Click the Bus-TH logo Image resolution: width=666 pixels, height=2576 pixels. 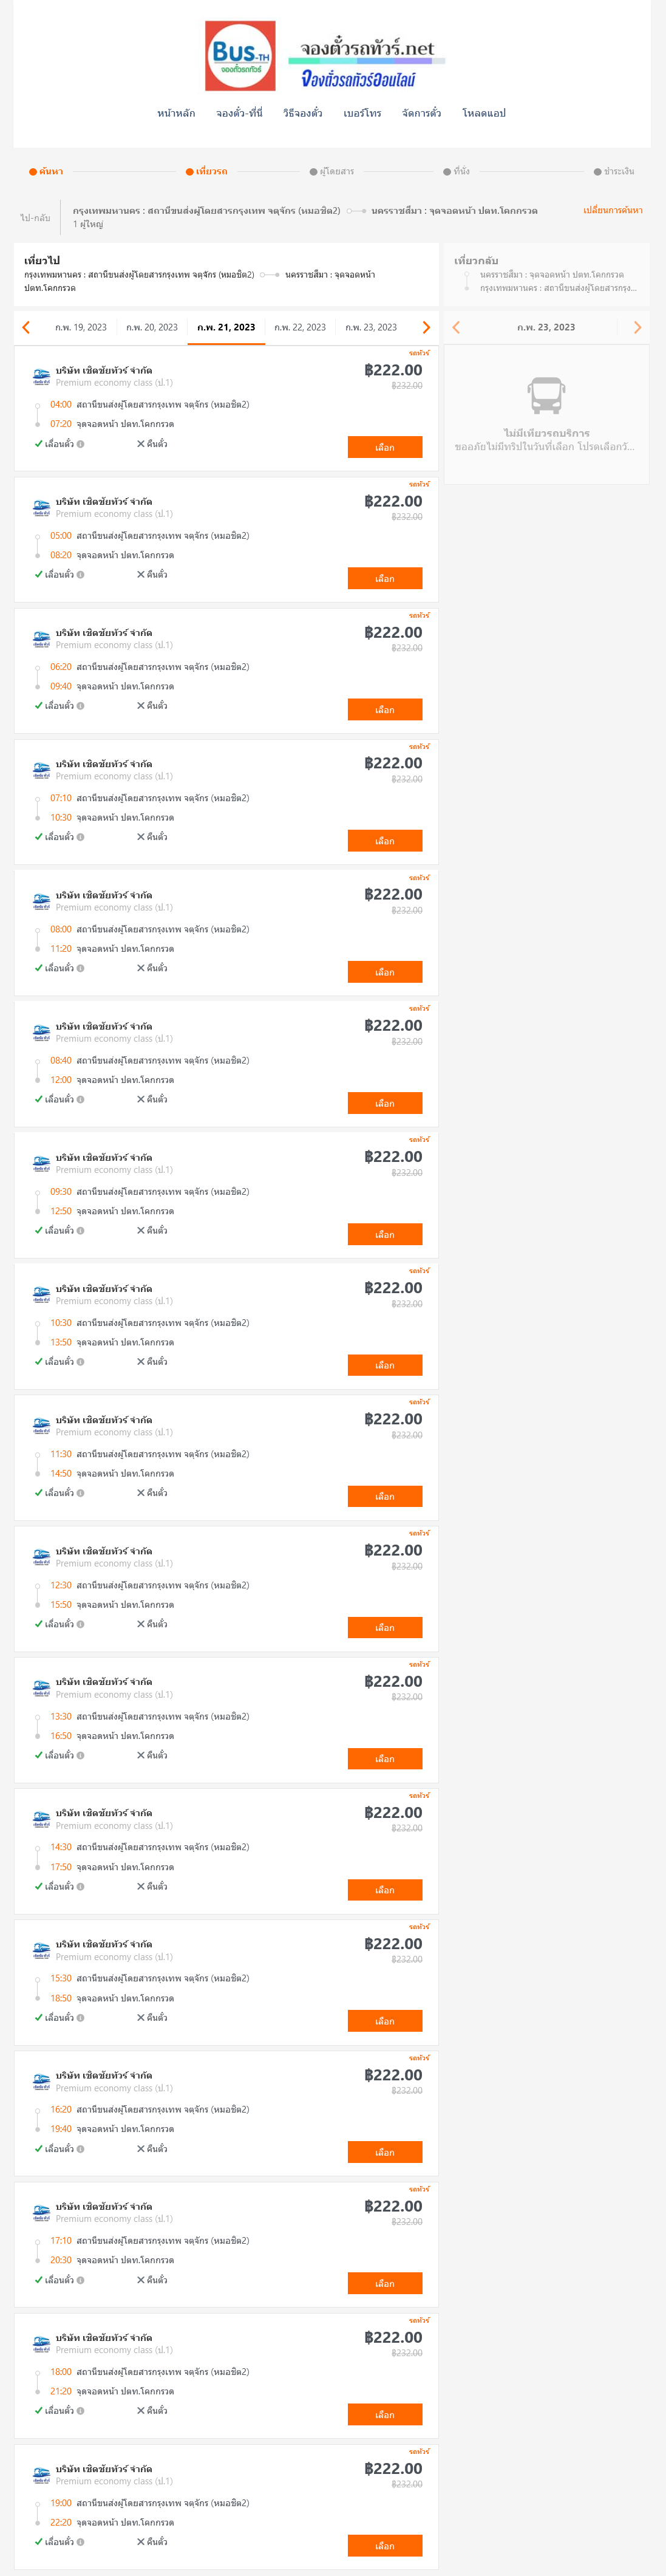pos(240,56)
